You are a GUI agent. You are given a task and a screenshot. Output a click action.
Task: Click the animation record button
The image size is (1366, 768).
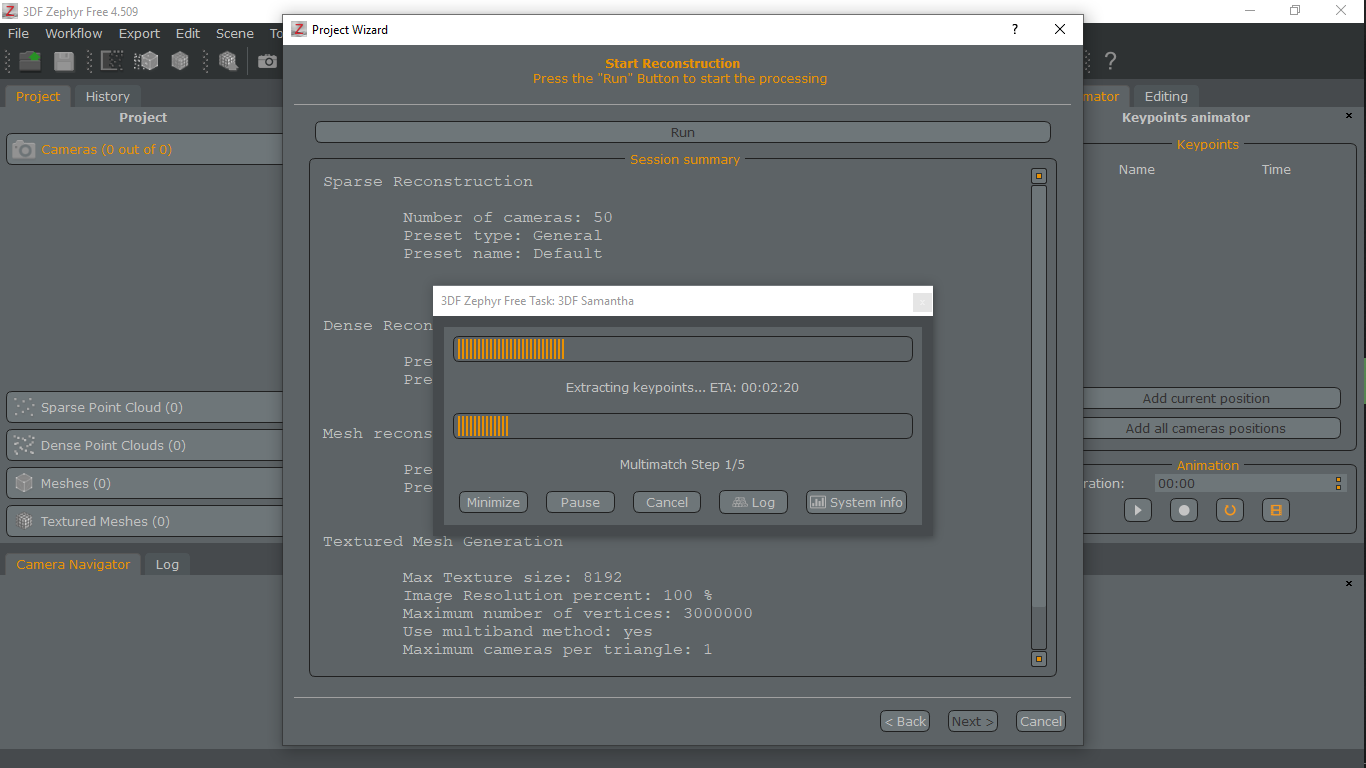tap(1184, 510)
